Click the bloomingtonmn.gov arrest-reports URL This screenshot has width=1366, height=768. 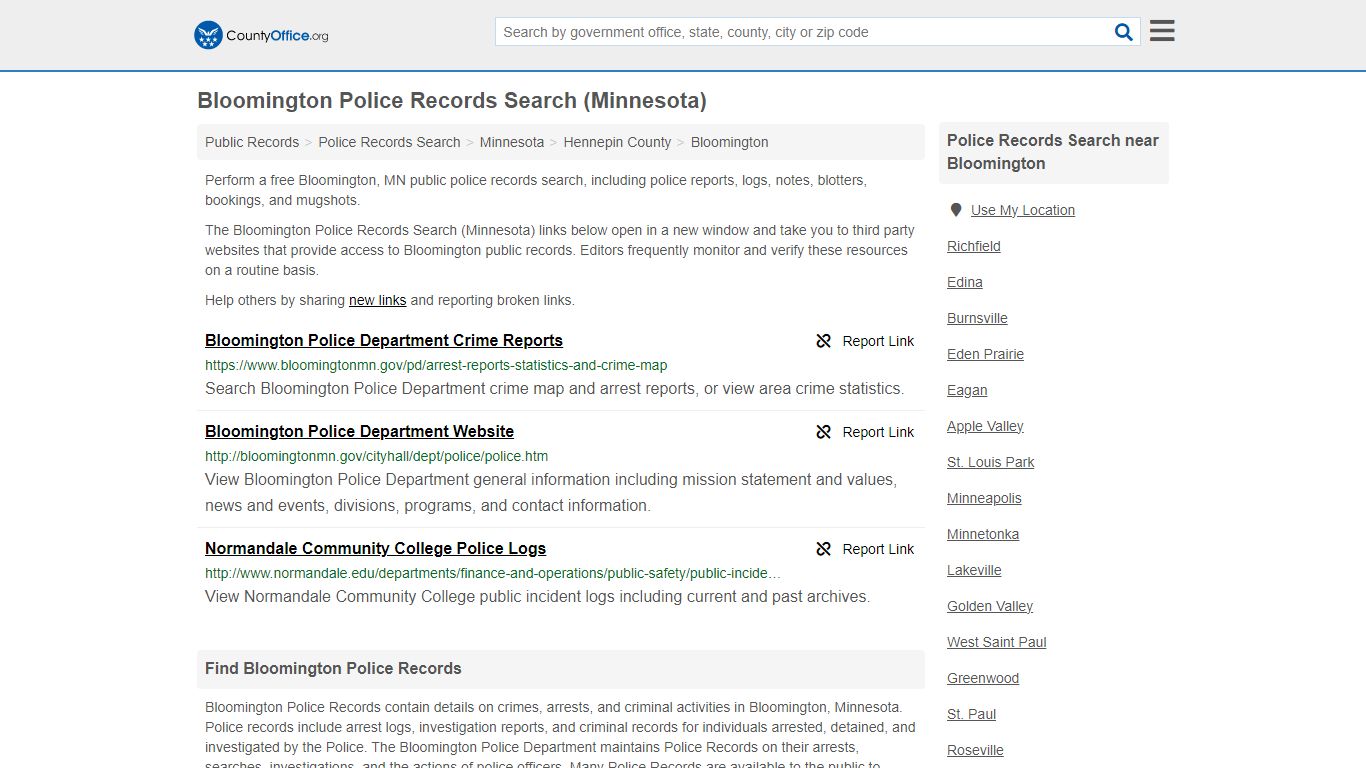(436, 365)
